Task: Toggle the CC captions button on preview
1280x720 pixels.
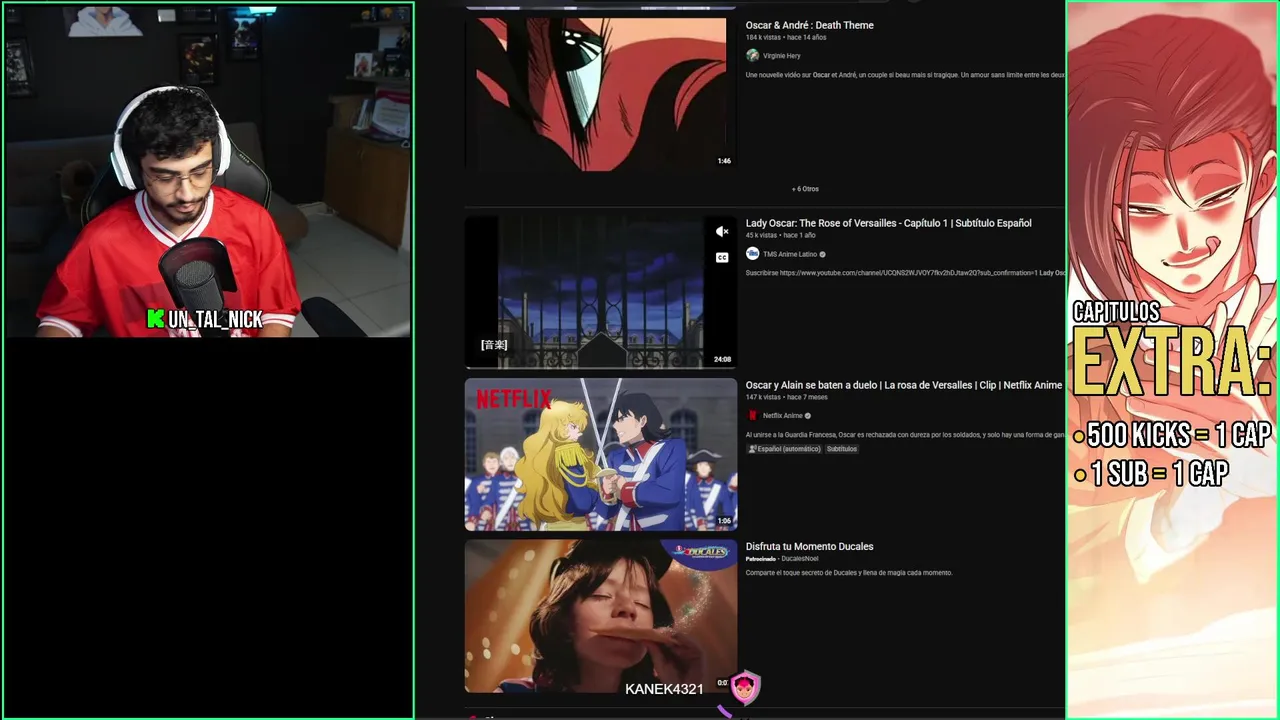Action: click(x=722, y=258)
